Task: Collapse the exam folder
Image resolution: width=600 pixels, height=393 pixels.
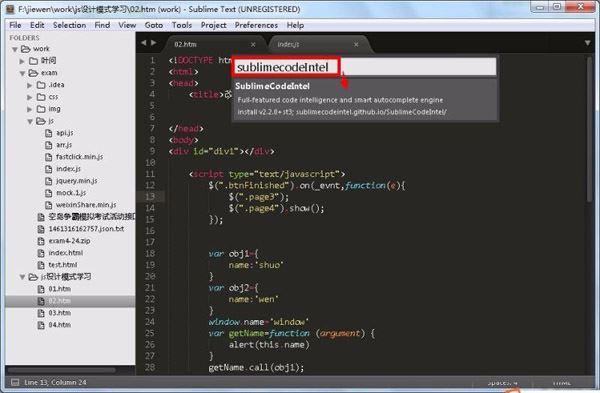Action: click(22, 73)
